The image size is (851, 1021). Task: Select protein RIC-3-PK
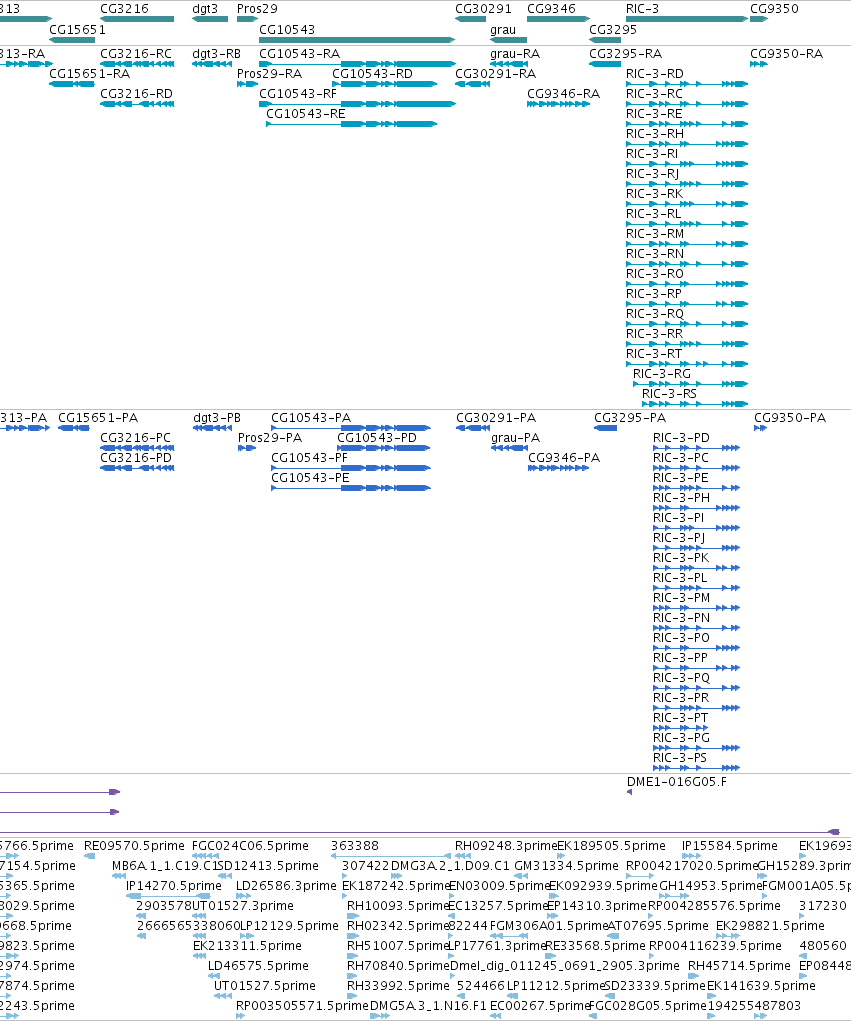[x=682, y=557]
